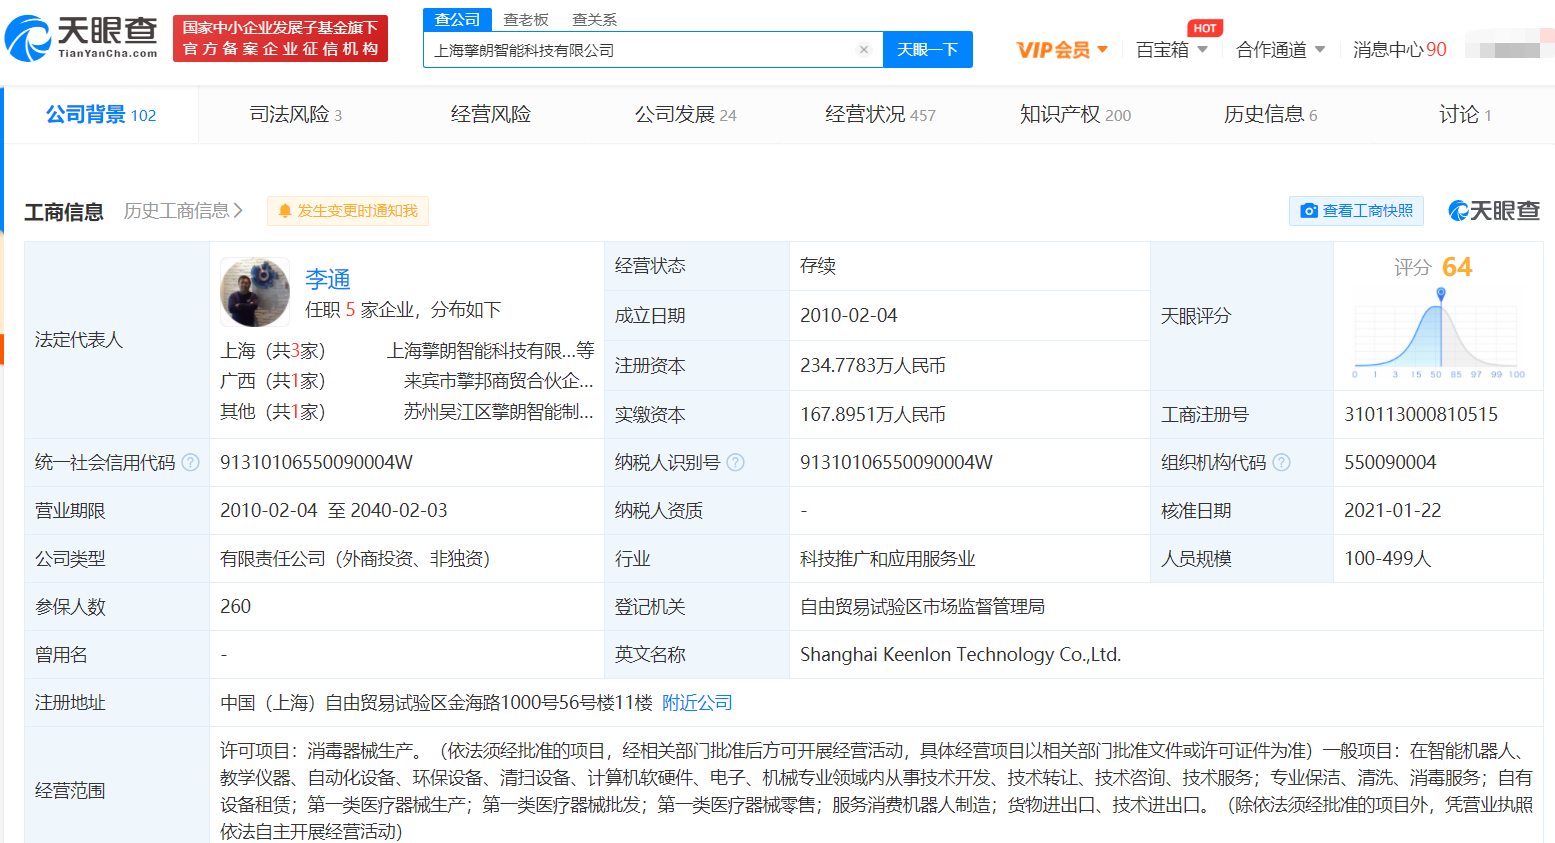Open the 经营状况 tab

[881, 114]
